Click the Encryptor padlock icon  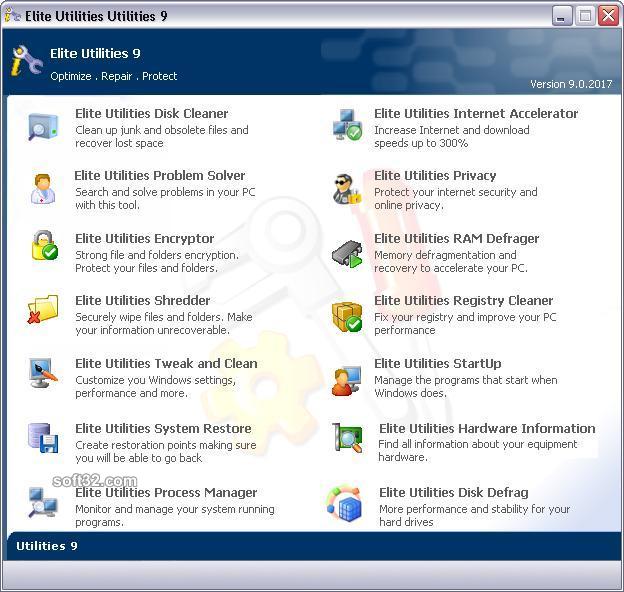point(45,245)
